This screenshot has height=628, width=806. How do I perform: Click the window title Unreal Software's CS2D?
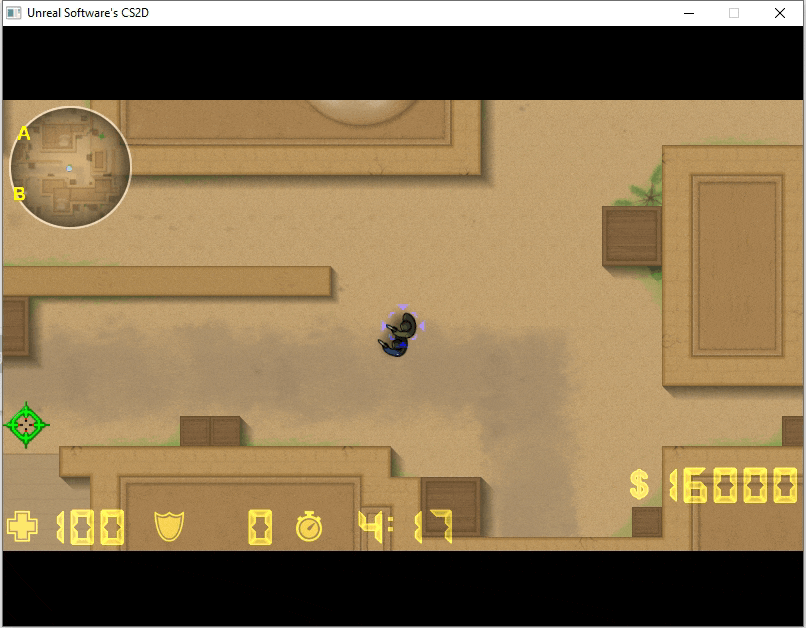[x=88, y=13]
